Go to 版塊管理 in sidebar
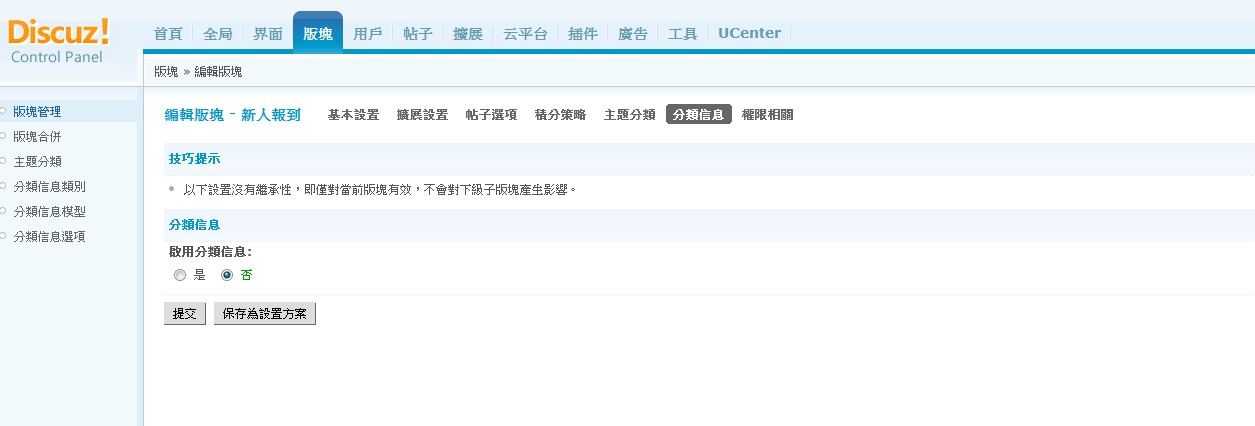 (37, 111)
